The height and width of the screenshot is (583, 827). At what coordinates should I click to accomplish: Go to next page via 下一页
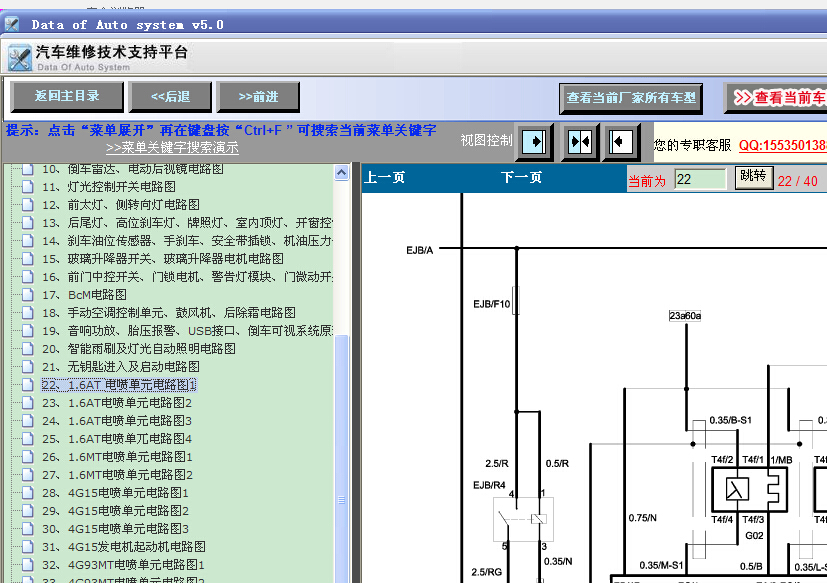[521, 177]
